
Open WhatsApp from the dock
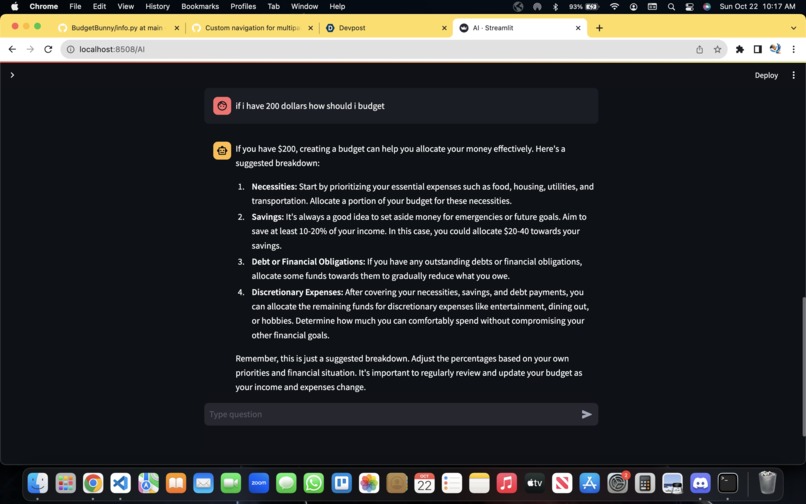tap(314, 483)
